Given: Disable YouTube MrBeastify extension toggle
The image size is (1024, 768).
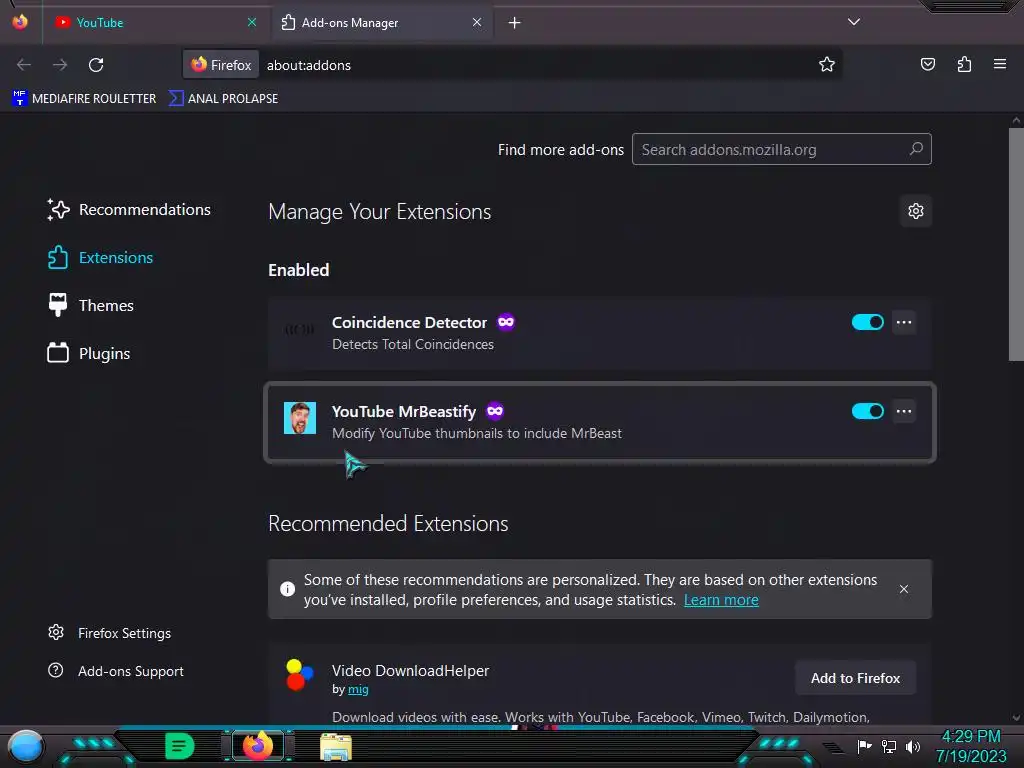Looking at the screenshot, I should (867, 411).
